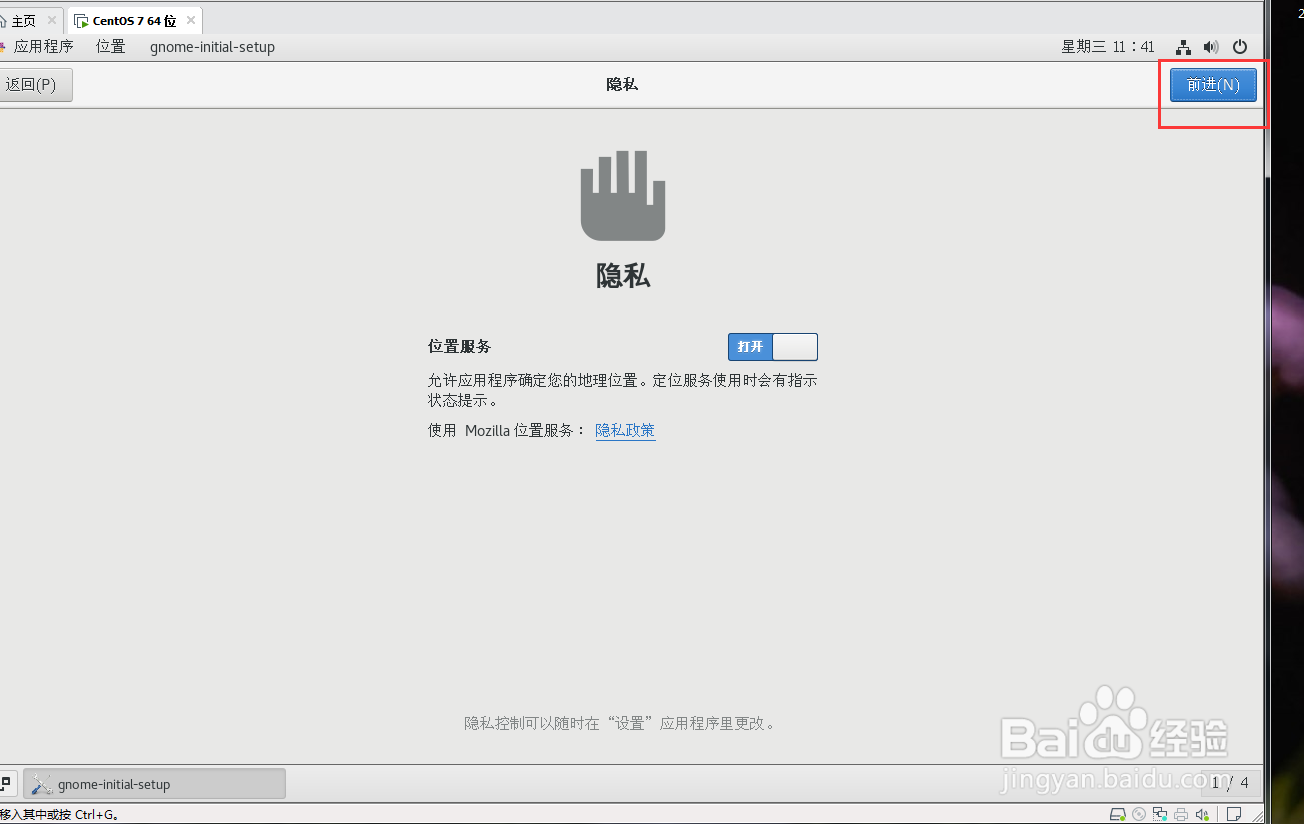The image size is (1304, 824).
Task: Open the 位置 menu
Action: pos(110,46)
